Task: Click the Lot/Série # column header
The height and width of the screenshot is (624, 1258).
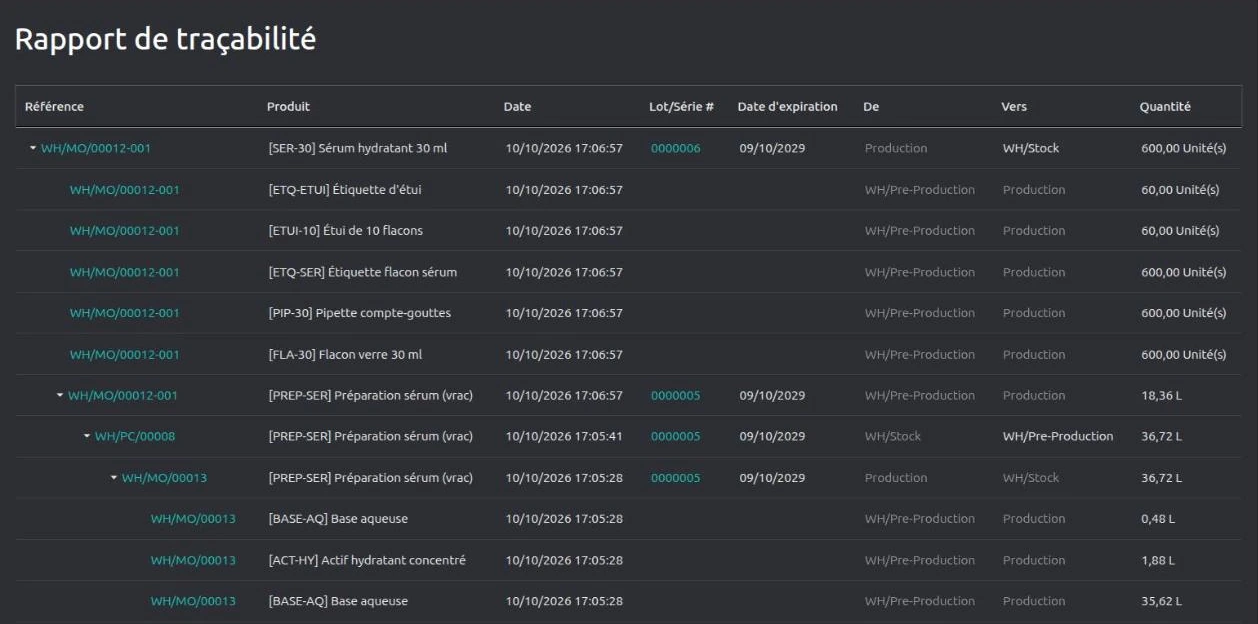Action: 681,107
